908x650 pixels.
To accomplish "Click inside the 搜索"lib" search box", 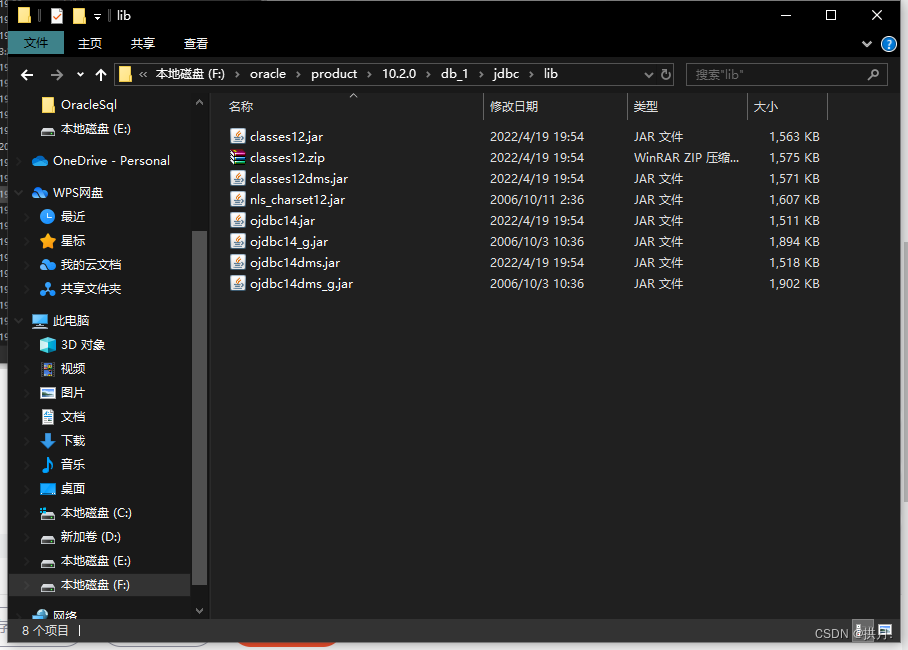I will coord(790,73).
